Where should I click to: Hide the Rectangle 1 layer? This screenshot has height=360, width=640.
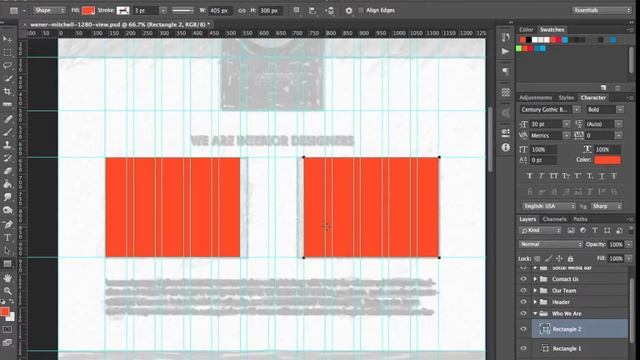click(x=523, y=348)
